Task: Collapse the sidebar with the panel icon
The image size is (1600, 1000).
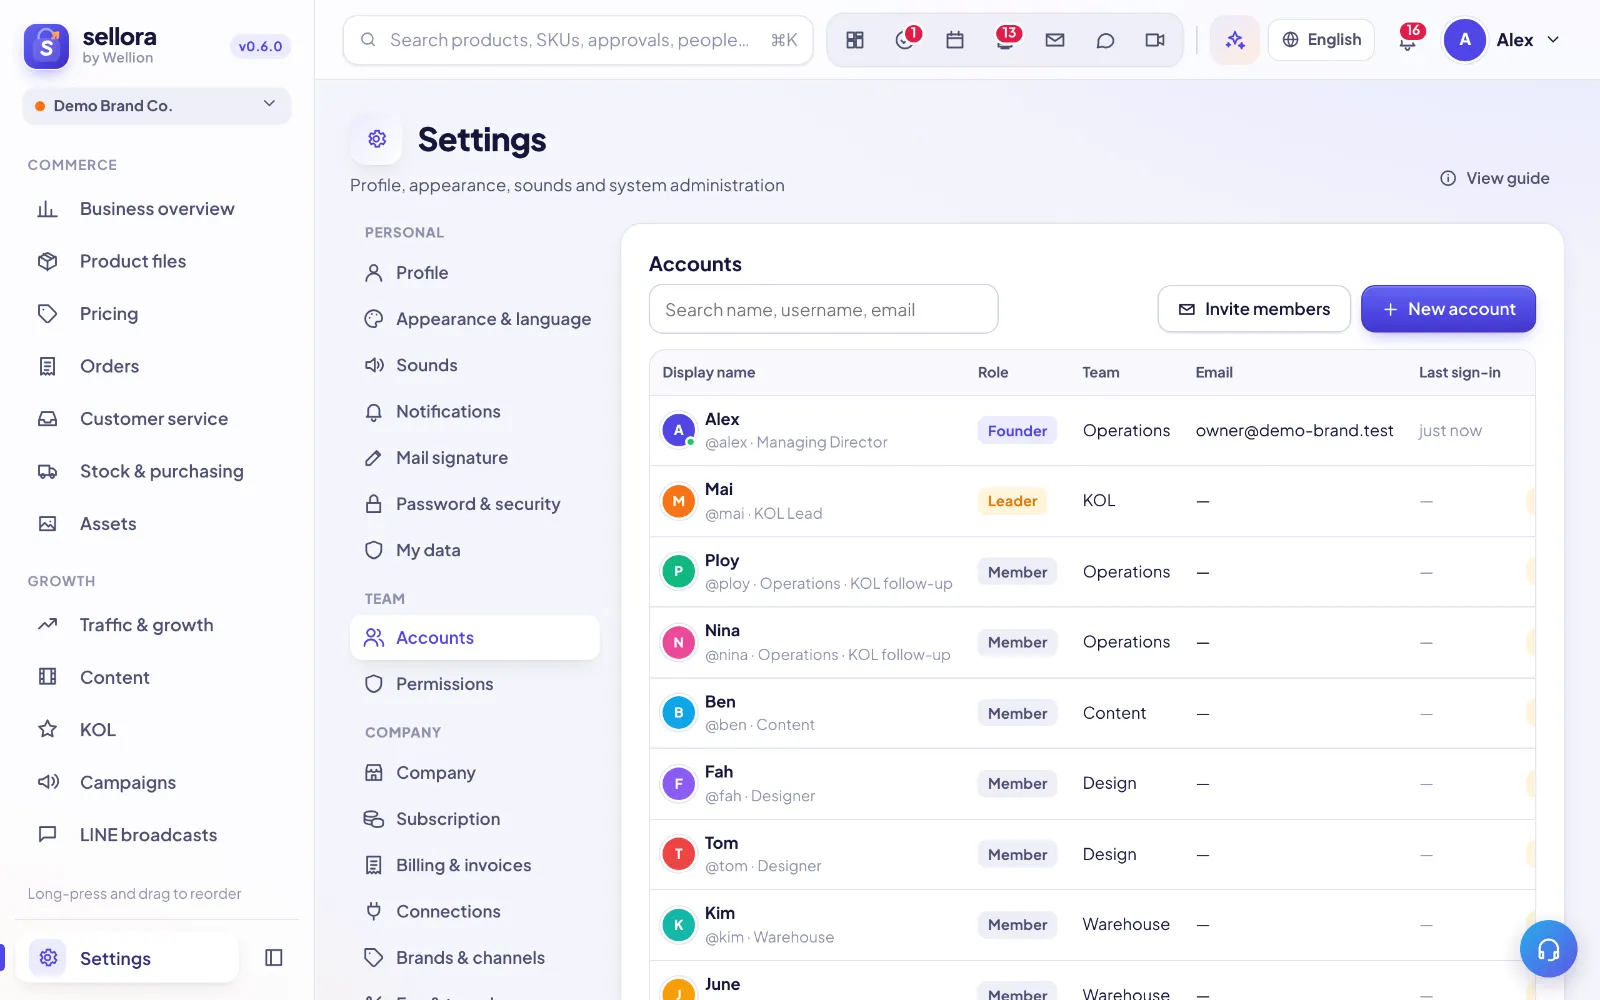Action: pos(274,958)
